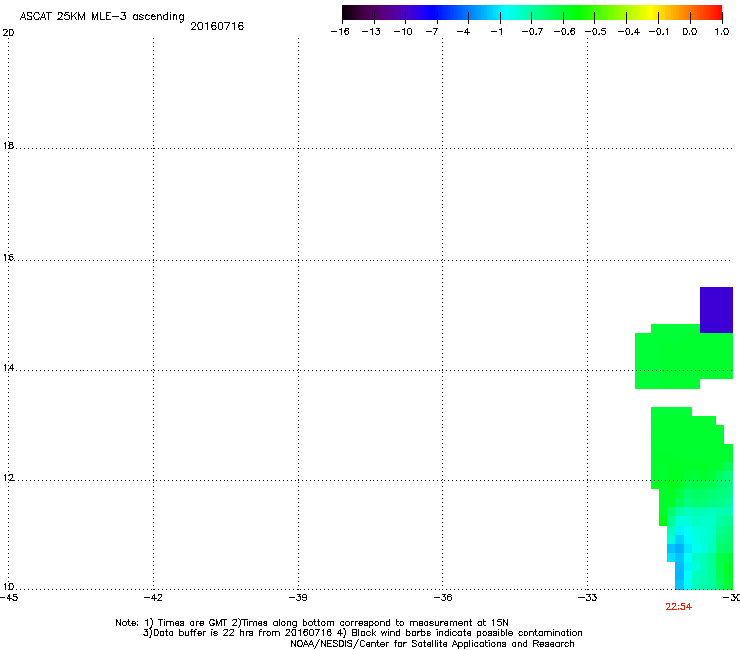Click the latitude 18 axis label
The image size is (740, 650).
coord(8,145)
